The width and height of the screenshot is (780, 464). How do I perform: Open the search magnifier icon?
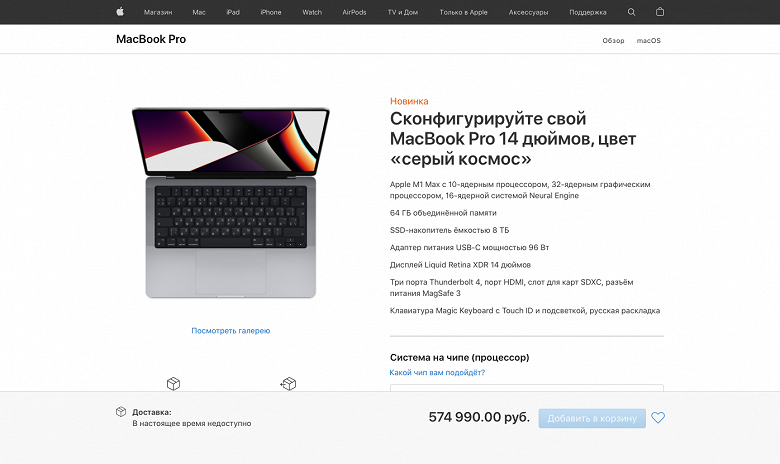pos(631,12)
